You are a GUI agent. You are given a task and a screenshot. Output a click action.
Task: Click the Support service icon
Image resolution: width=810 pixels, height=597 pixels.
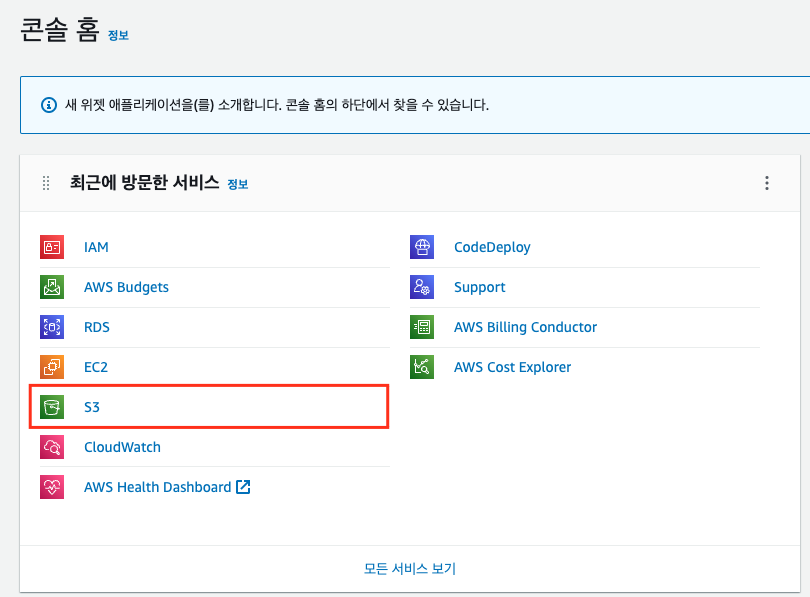(x=422, y=287)
